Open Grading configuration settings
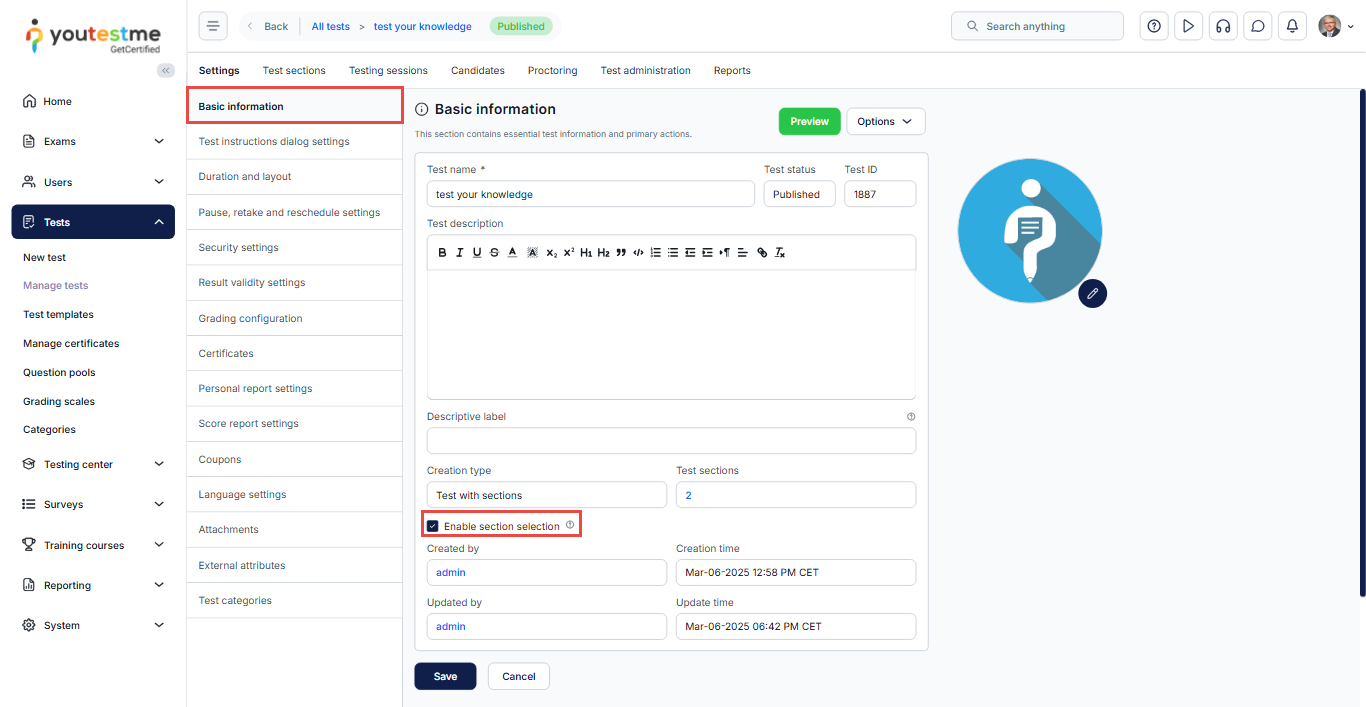Screen dimensions: 1366x707 coord(250,318)
